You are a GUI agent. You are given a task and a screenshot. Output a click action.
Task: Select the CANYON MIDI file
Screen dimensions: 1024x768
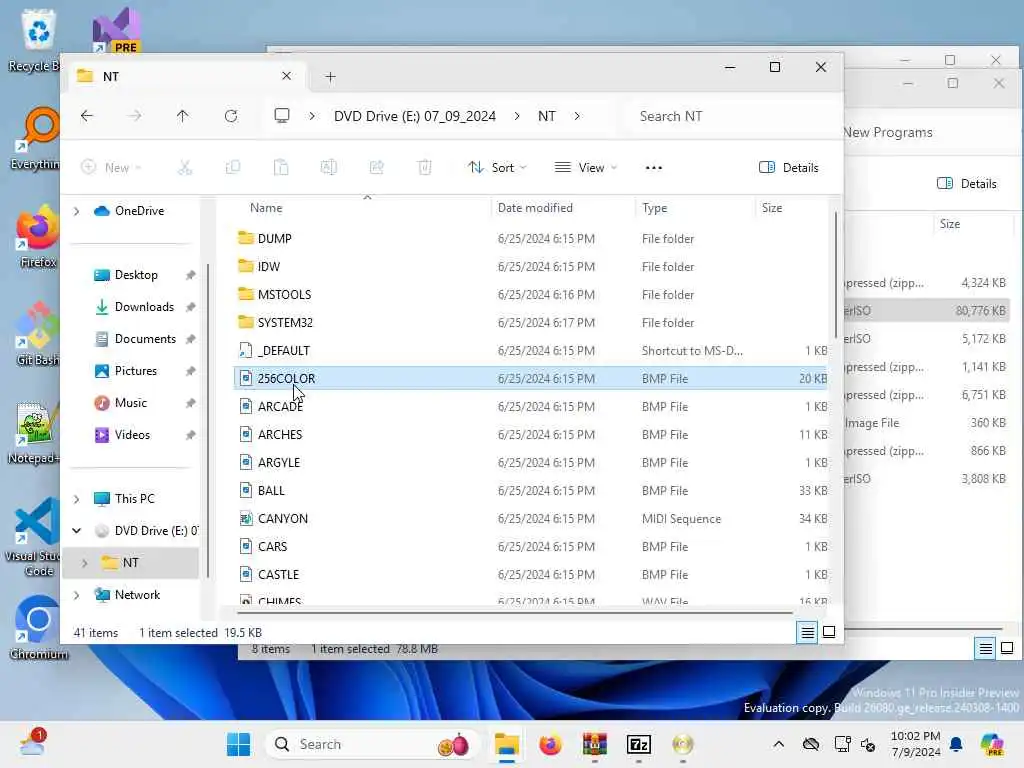coord(530,519)
